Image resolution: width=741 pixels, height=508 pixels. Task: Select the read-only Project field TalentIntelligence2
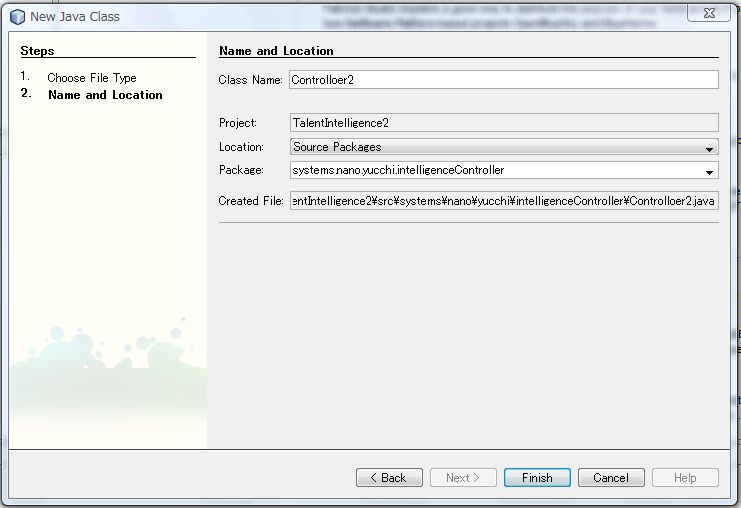[x=503, y=123]
